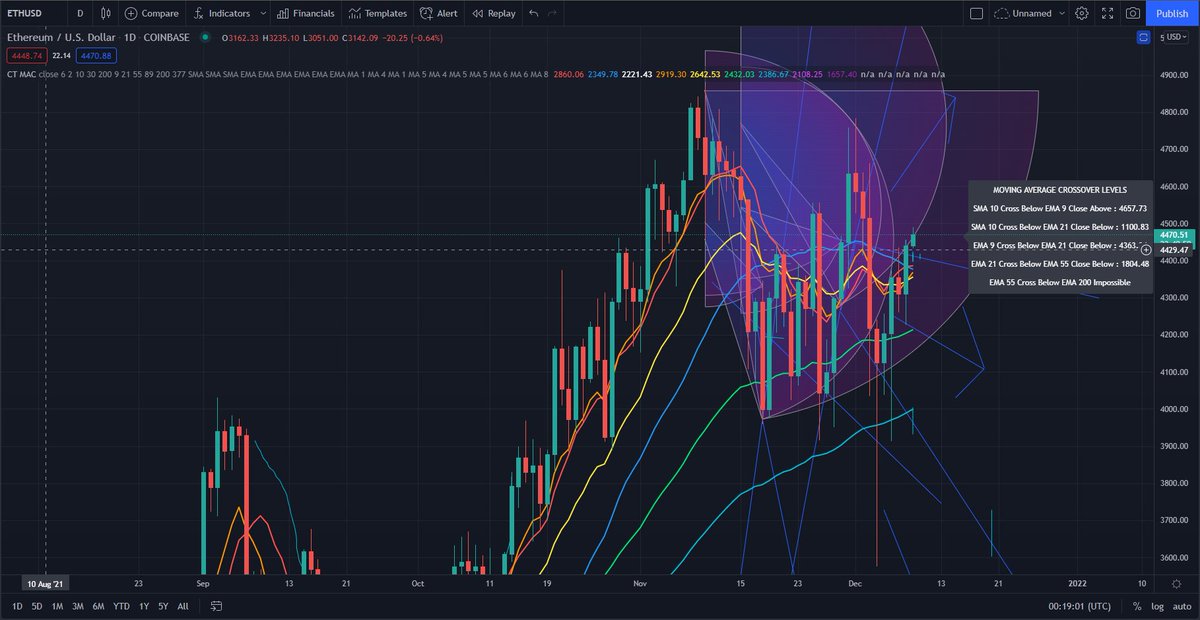Click the plus icon on the price scale

[1146, 250]
